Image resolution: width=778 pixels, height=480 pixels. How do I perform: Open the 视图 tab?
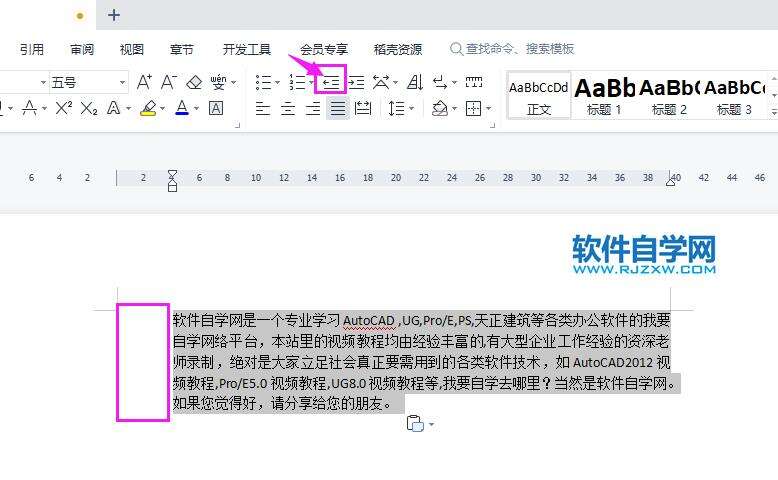131,49
